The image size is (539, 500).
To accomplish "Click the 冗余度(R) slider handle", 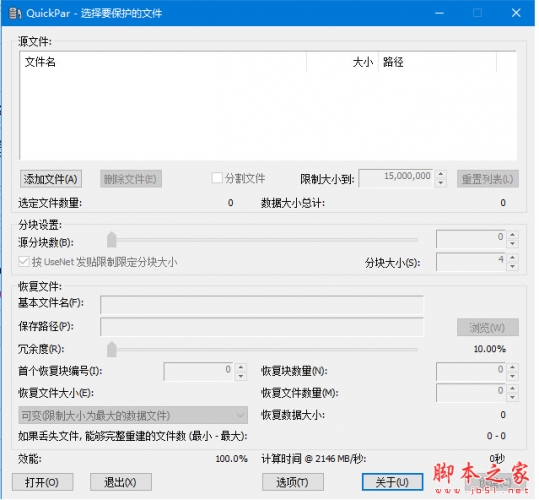I will click(x=112, y=349).
